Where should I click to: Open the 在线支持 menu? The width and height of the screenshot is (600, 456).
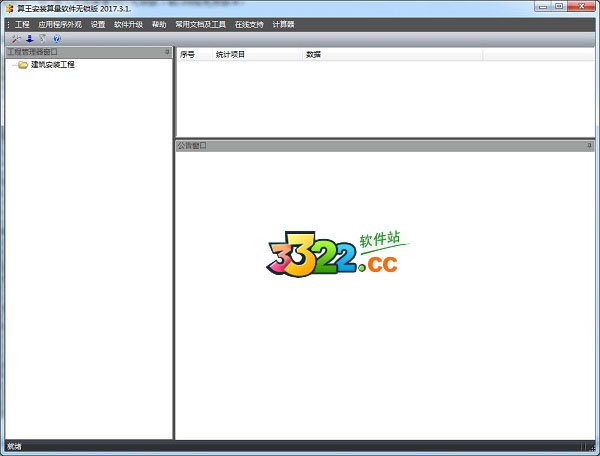249,24
